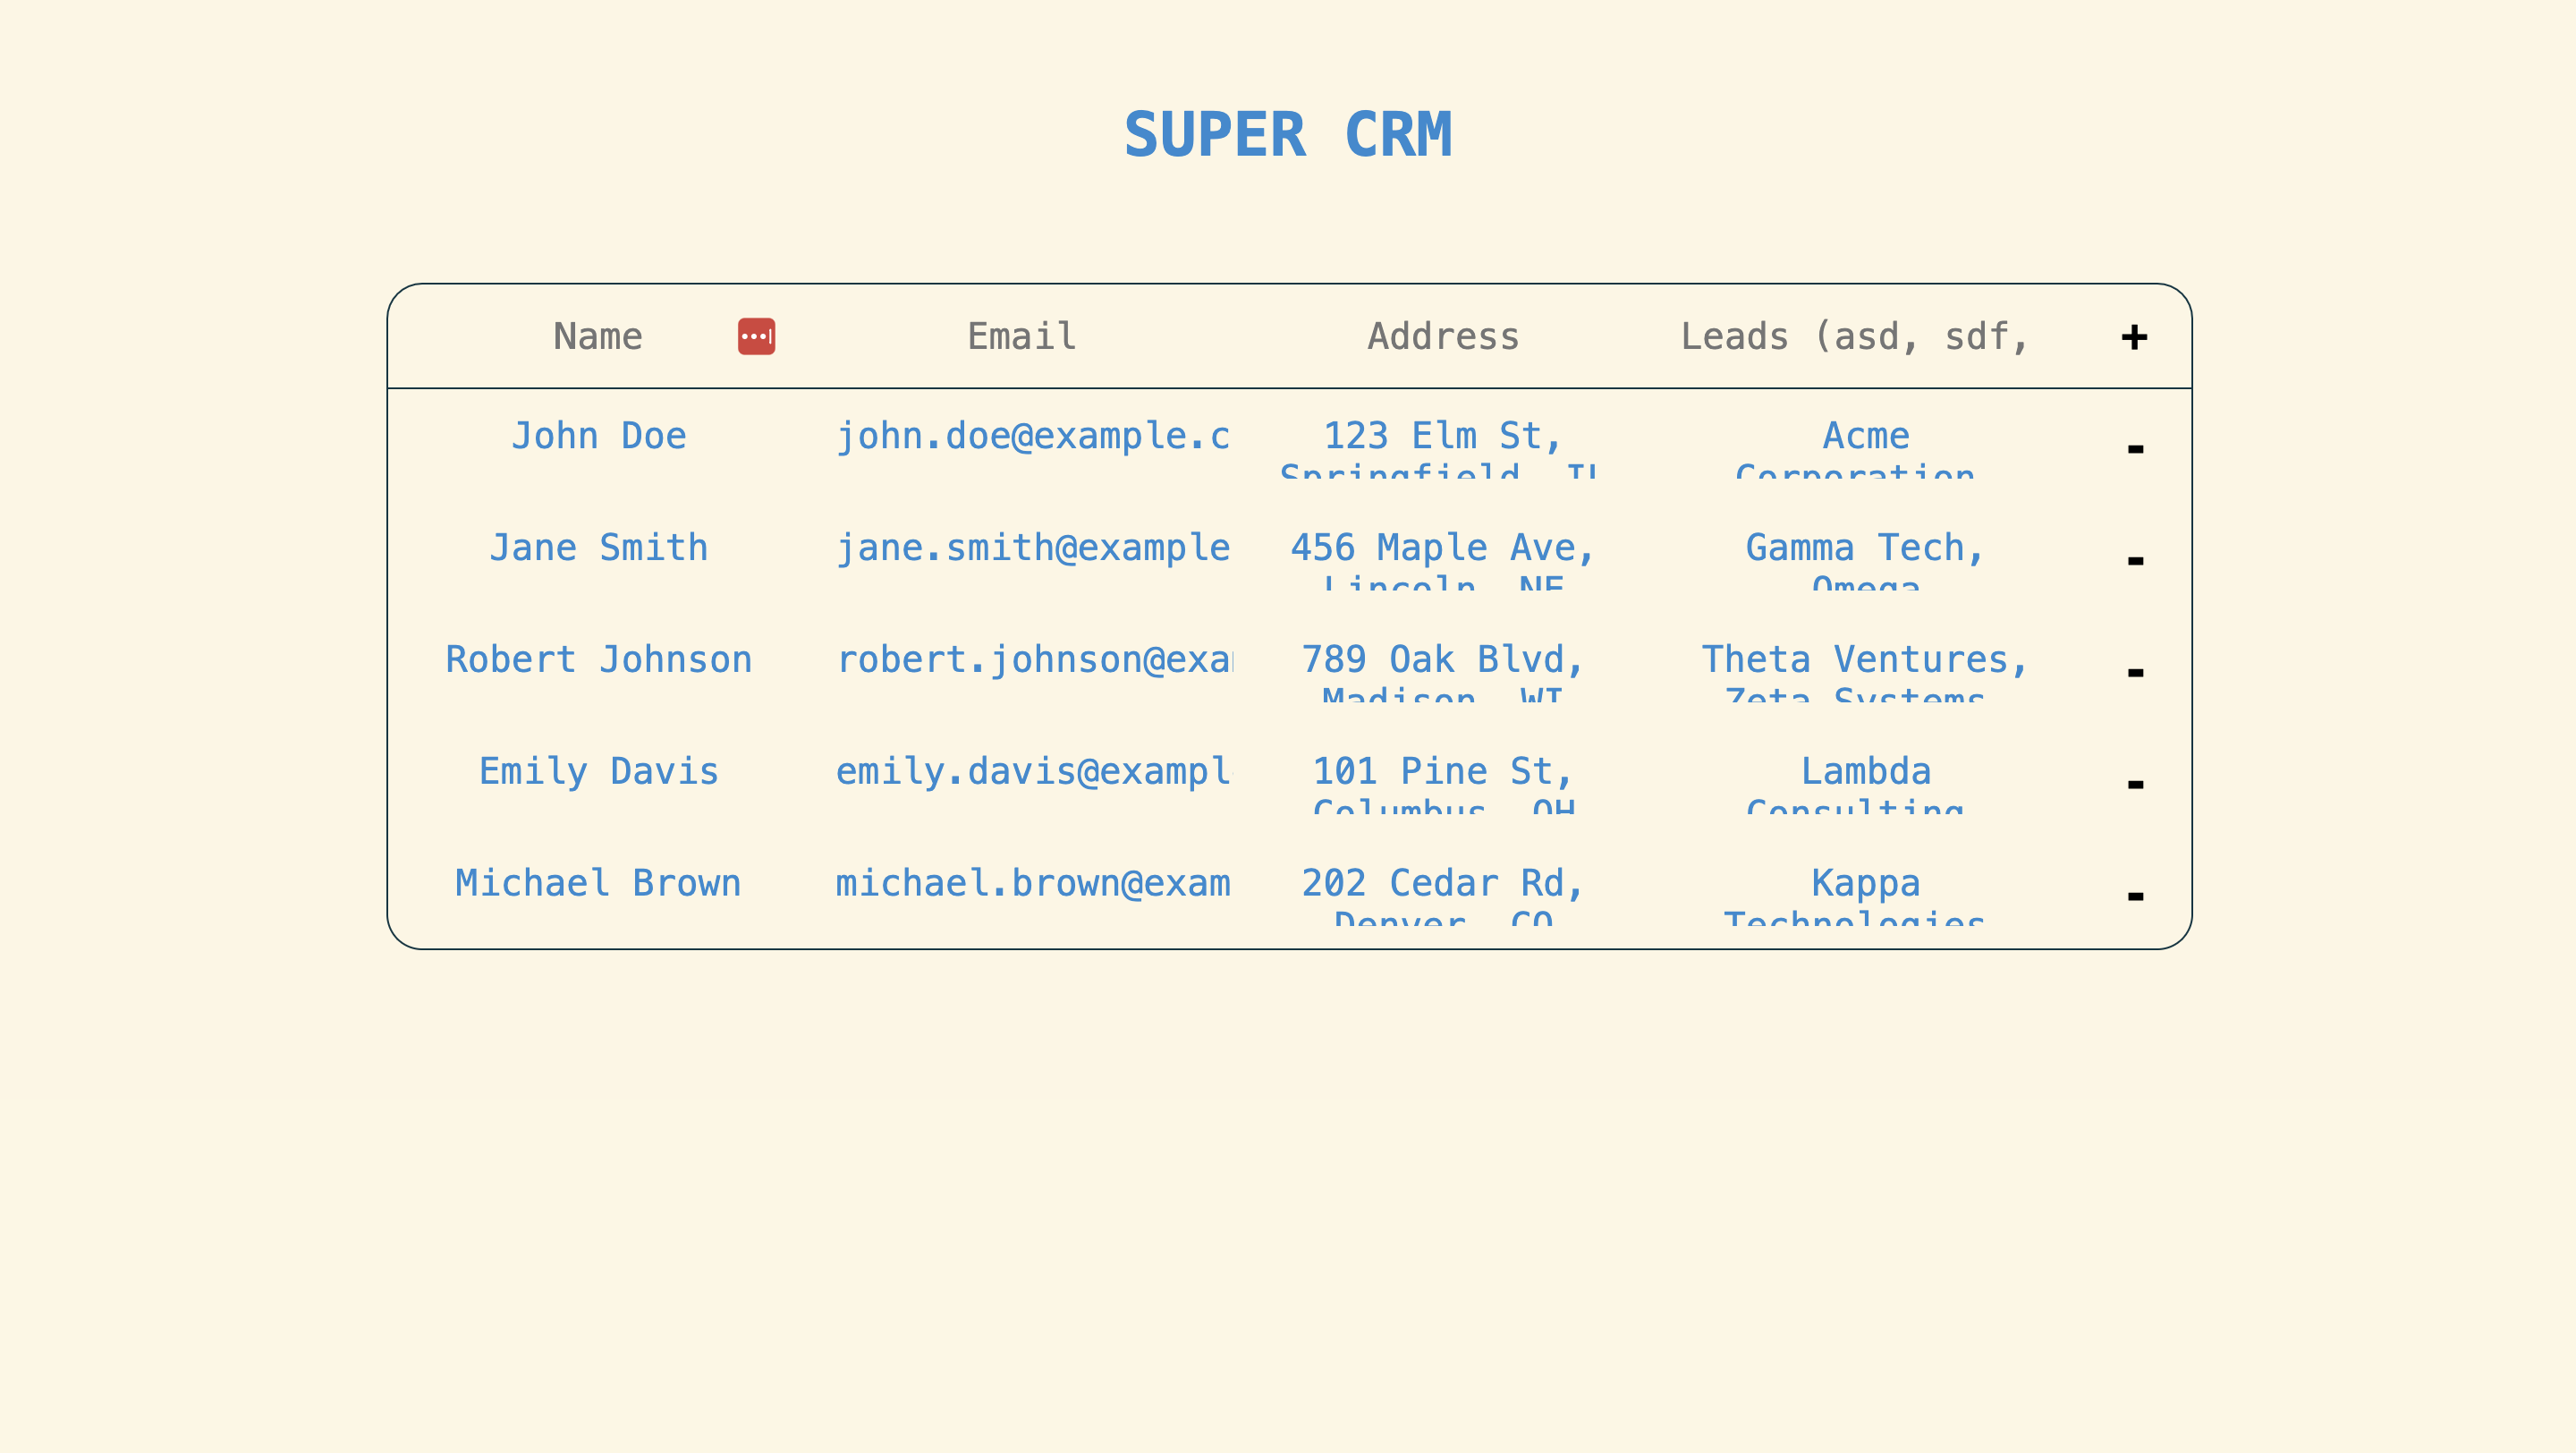The width and height of the screenshot is (2576, 1453).
Task: Select jane.smith@example email cell
Action: point(1035,548)
